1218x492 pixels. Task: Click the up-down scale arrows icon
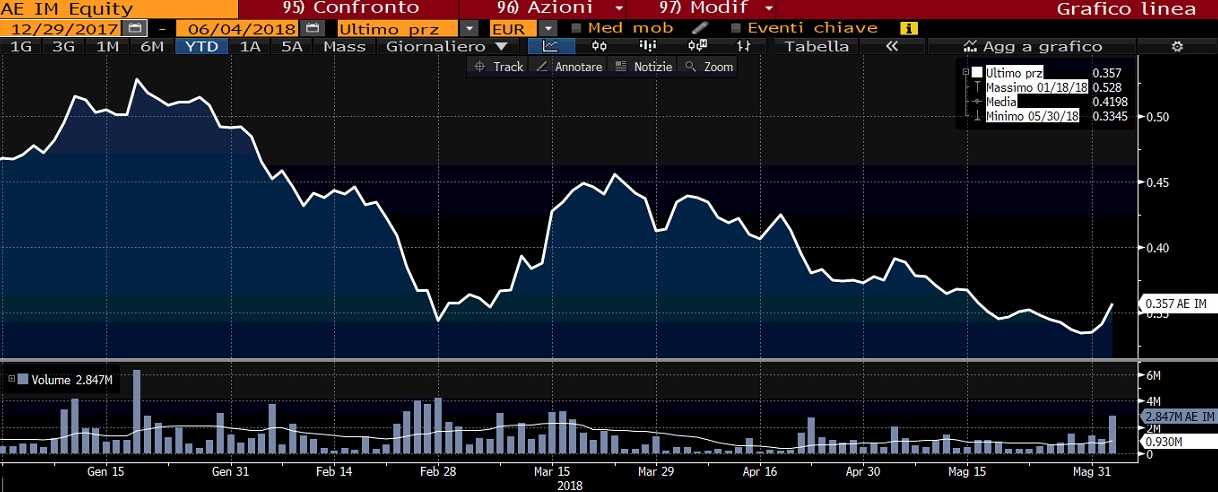click(x=743, y=46)
